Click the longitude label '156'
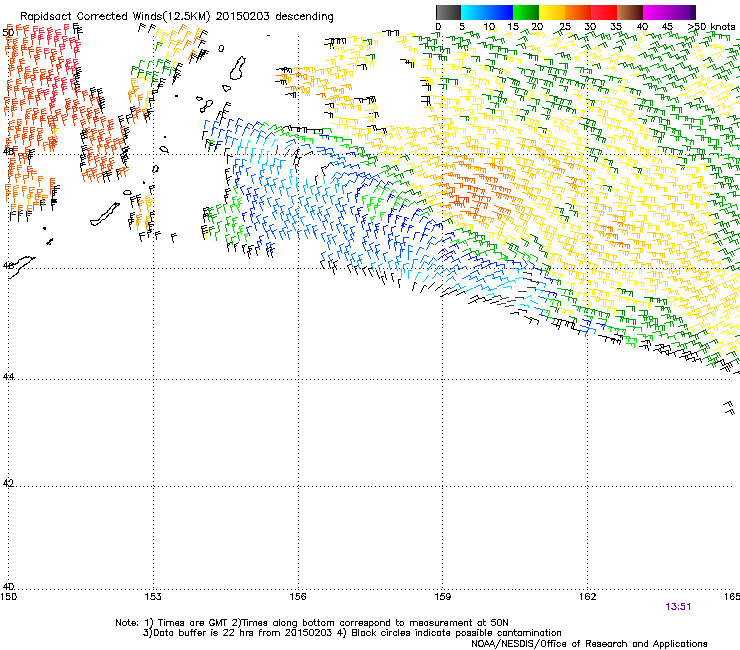Screen dimensions: 740x650 tap(298, 597)
